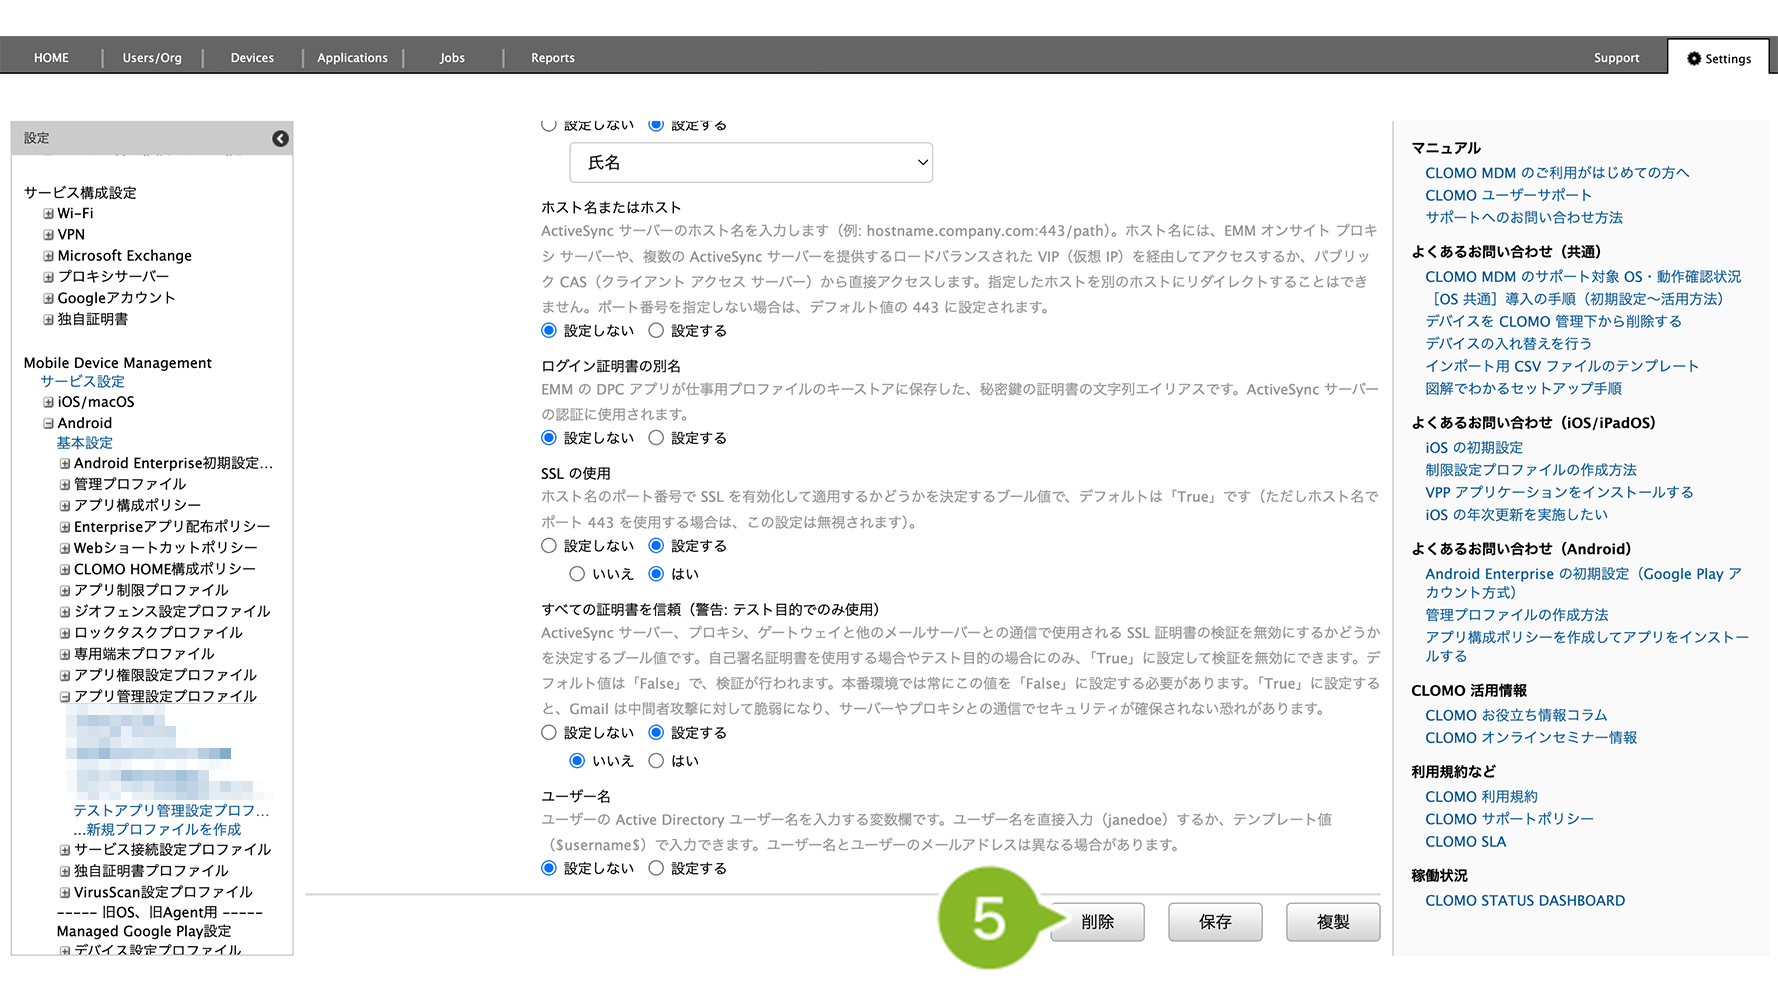Open the 氏名 dropdown
The image size is (1778, 1000).
750,163
